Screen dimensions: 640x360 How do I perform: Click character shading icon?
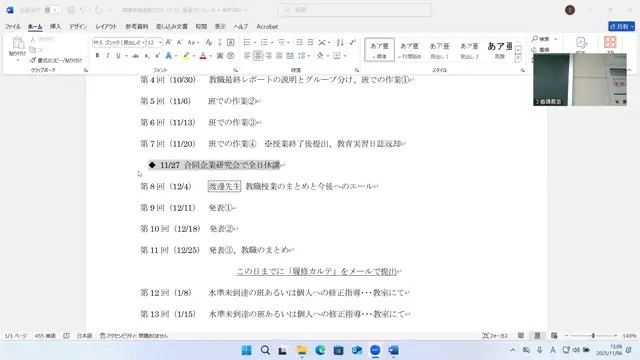(220, 56)
